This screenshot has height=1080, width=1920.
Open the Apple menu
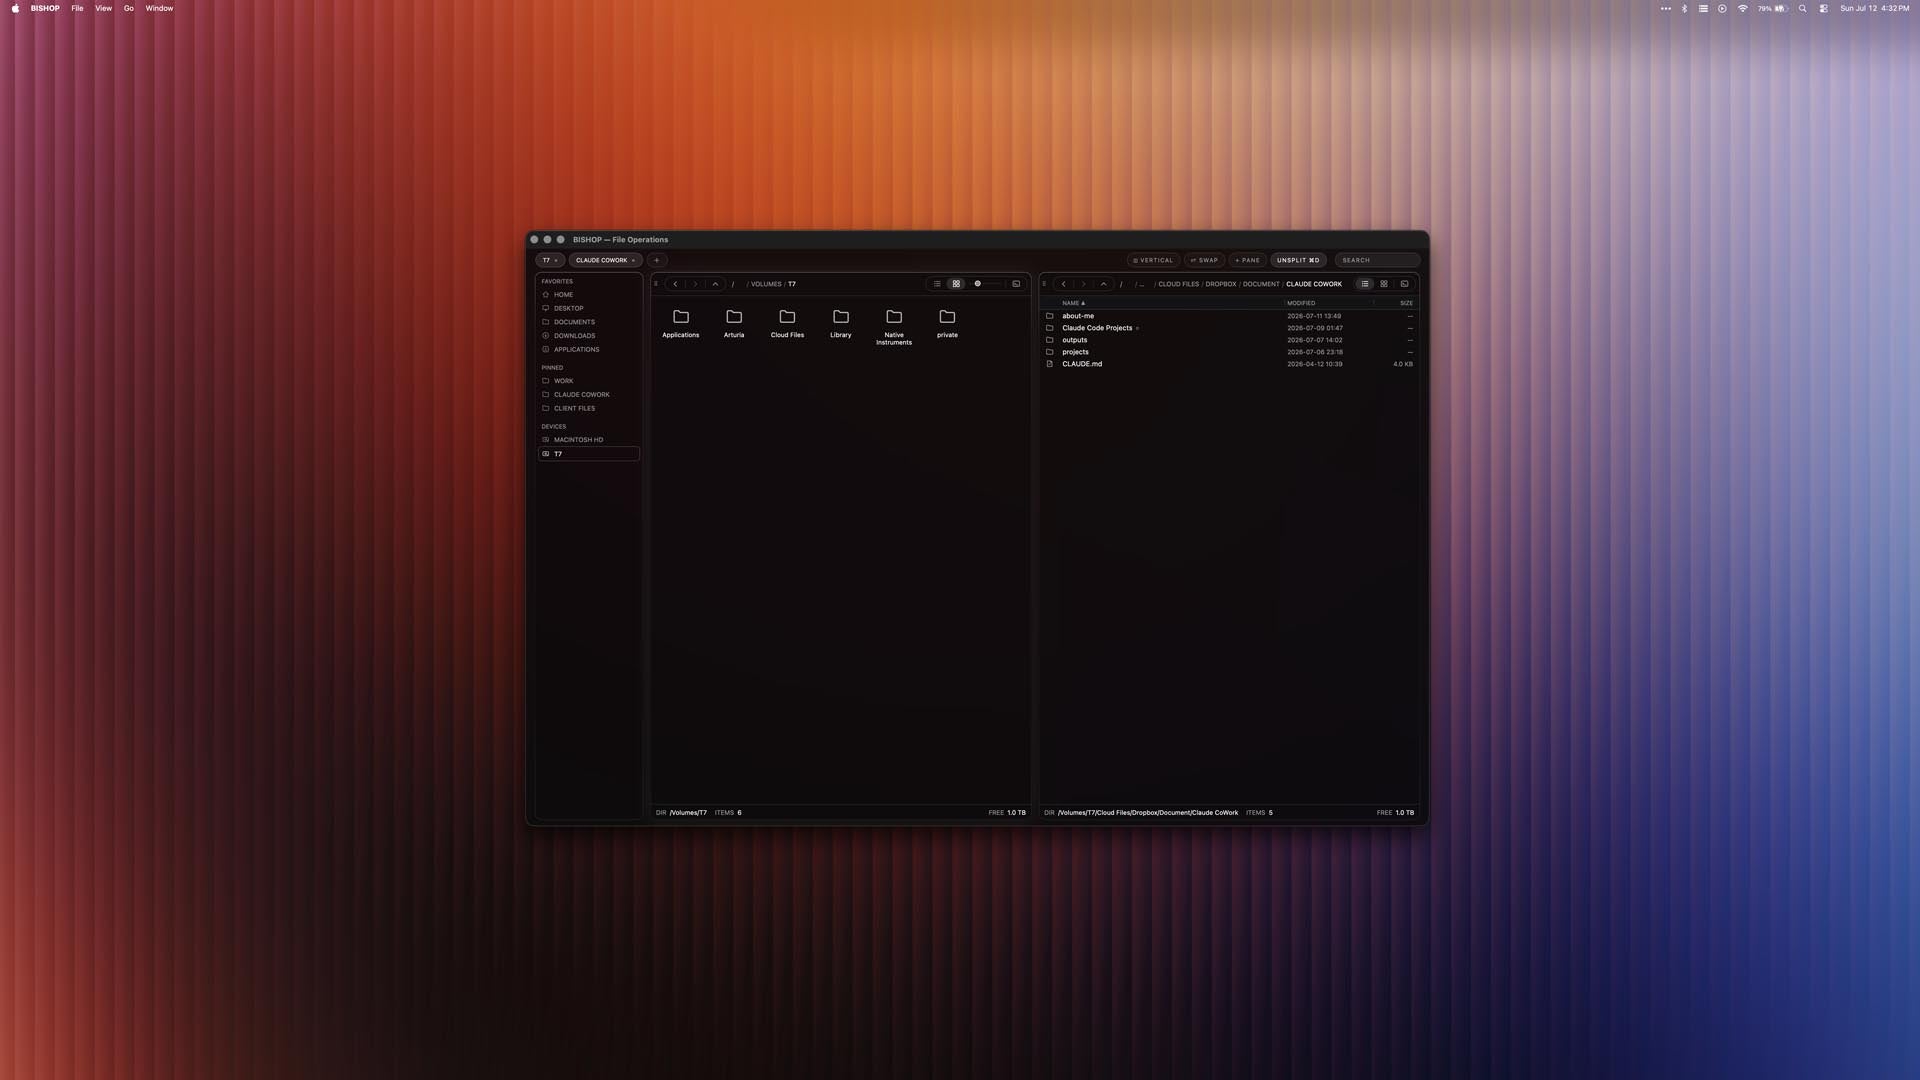[15, 8]
